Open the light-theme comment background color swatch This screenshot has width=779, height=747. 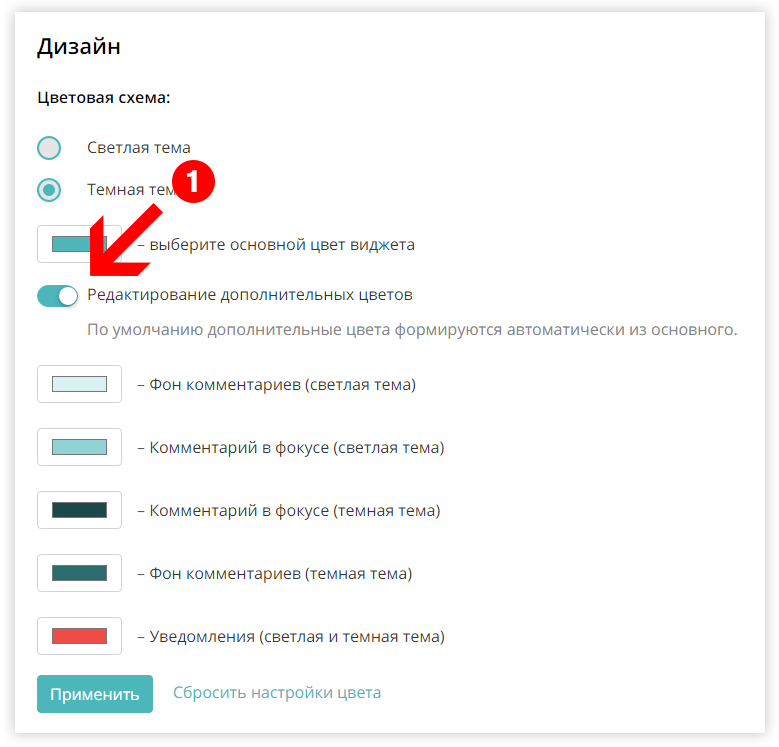[79, 384]
